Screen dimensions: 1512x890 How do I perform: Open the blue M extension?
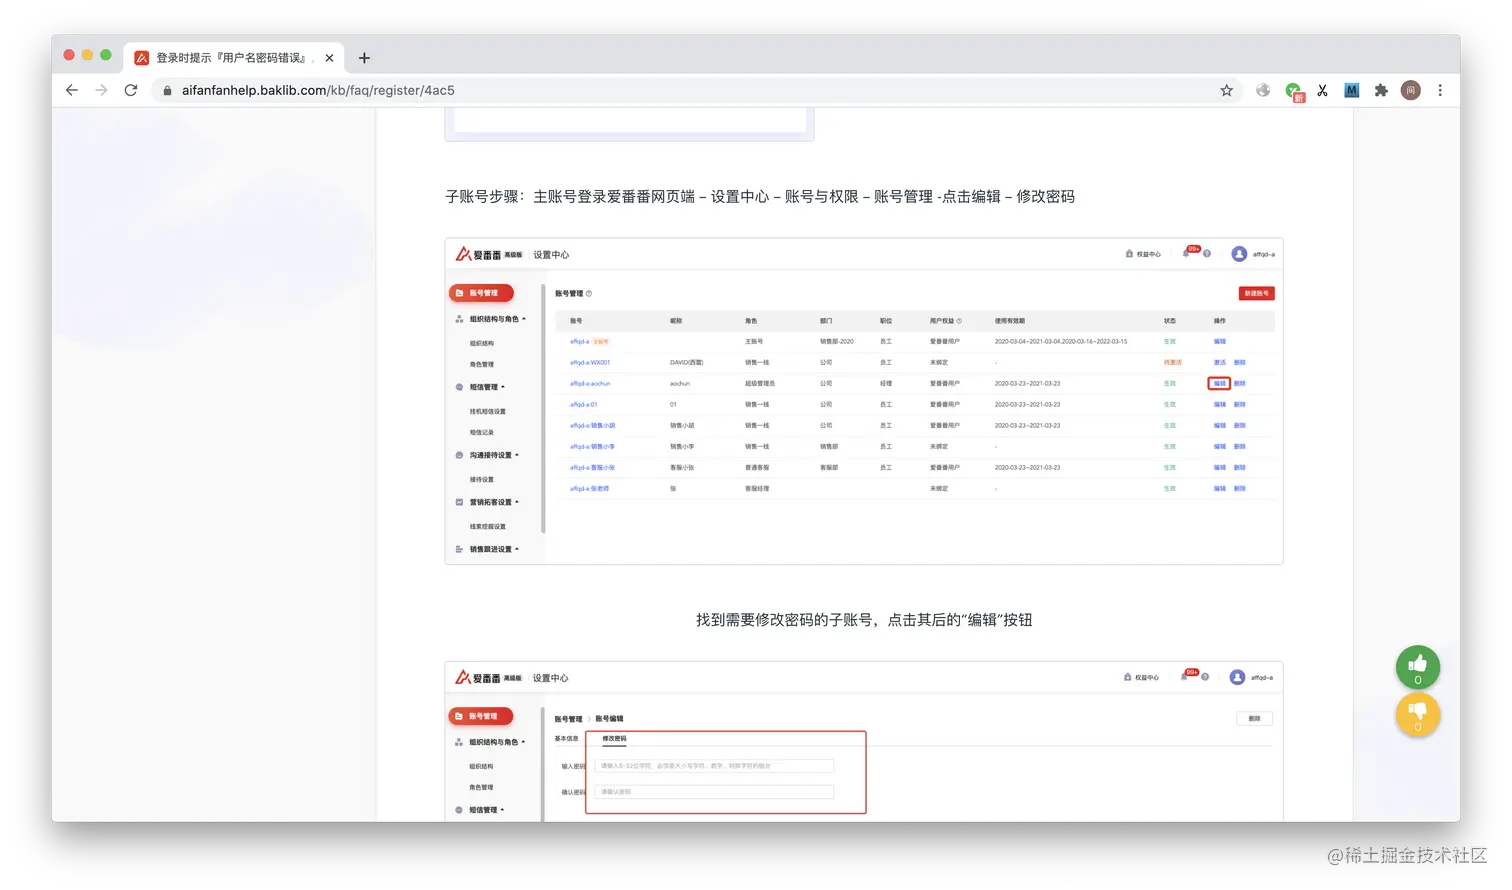point(1352,90)
